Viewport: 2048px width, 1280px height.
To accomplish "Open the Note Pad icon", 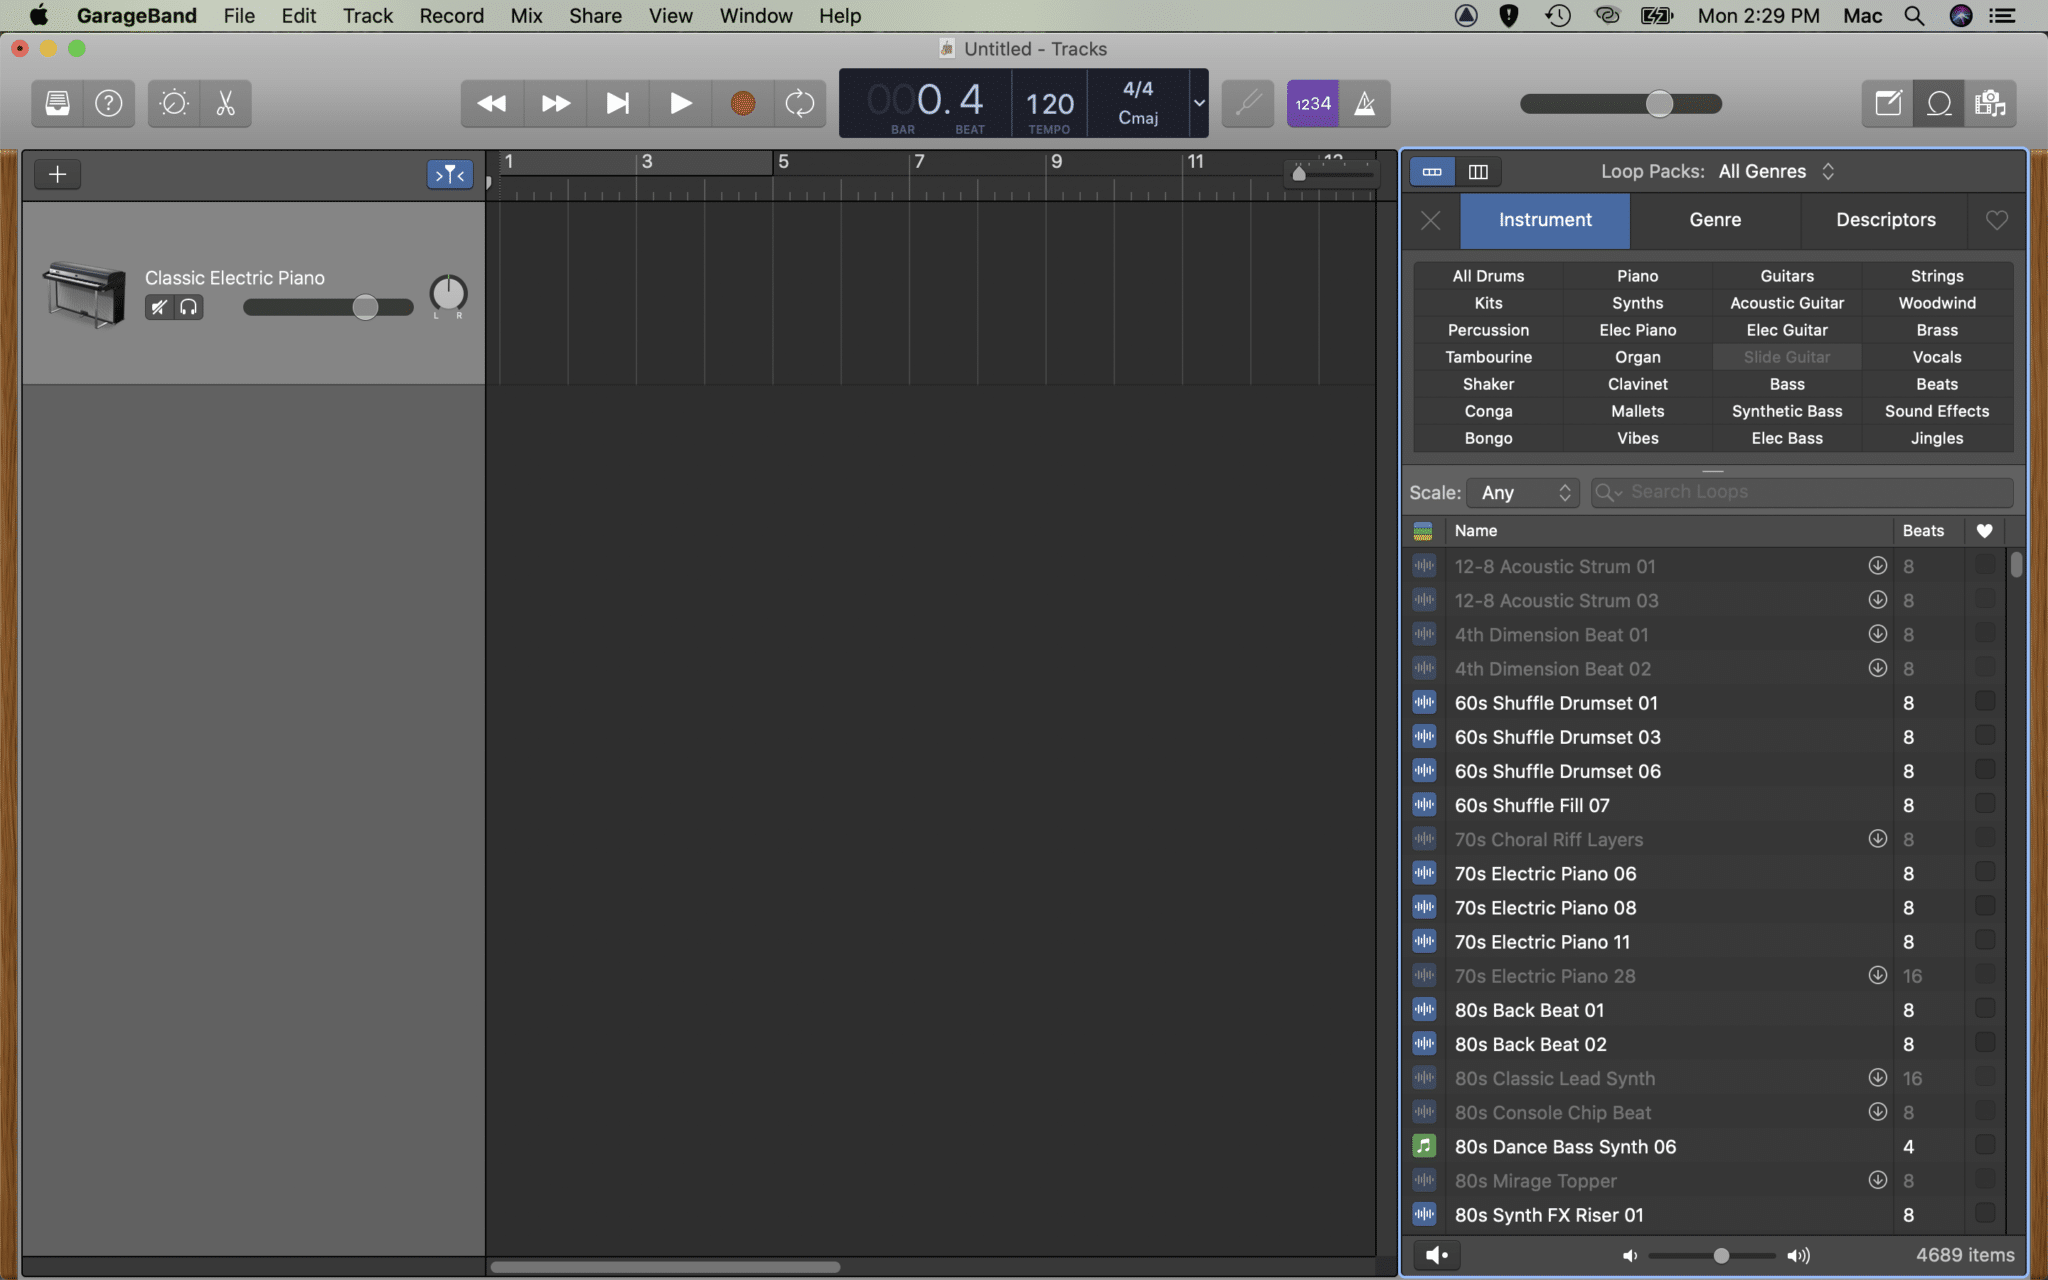I will click(x=1887, y=103).
